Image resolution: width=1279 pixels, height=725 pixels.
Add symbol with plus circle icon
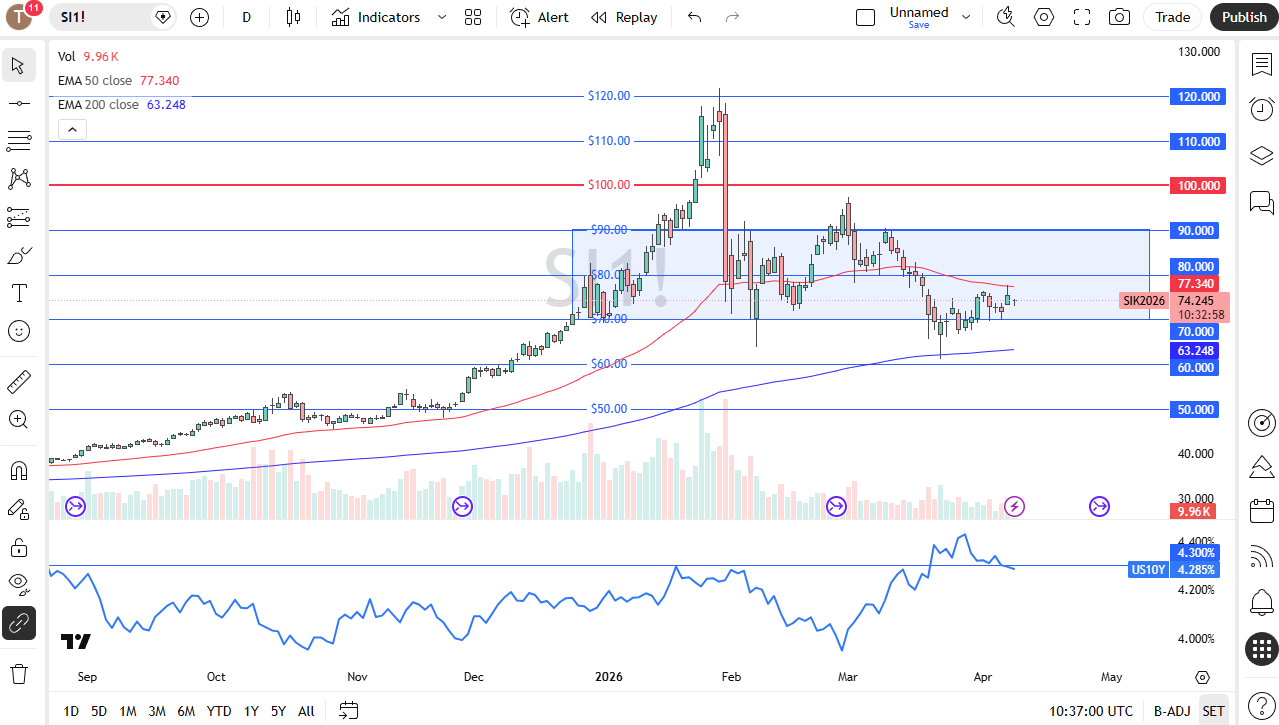[x=199, y=17]
